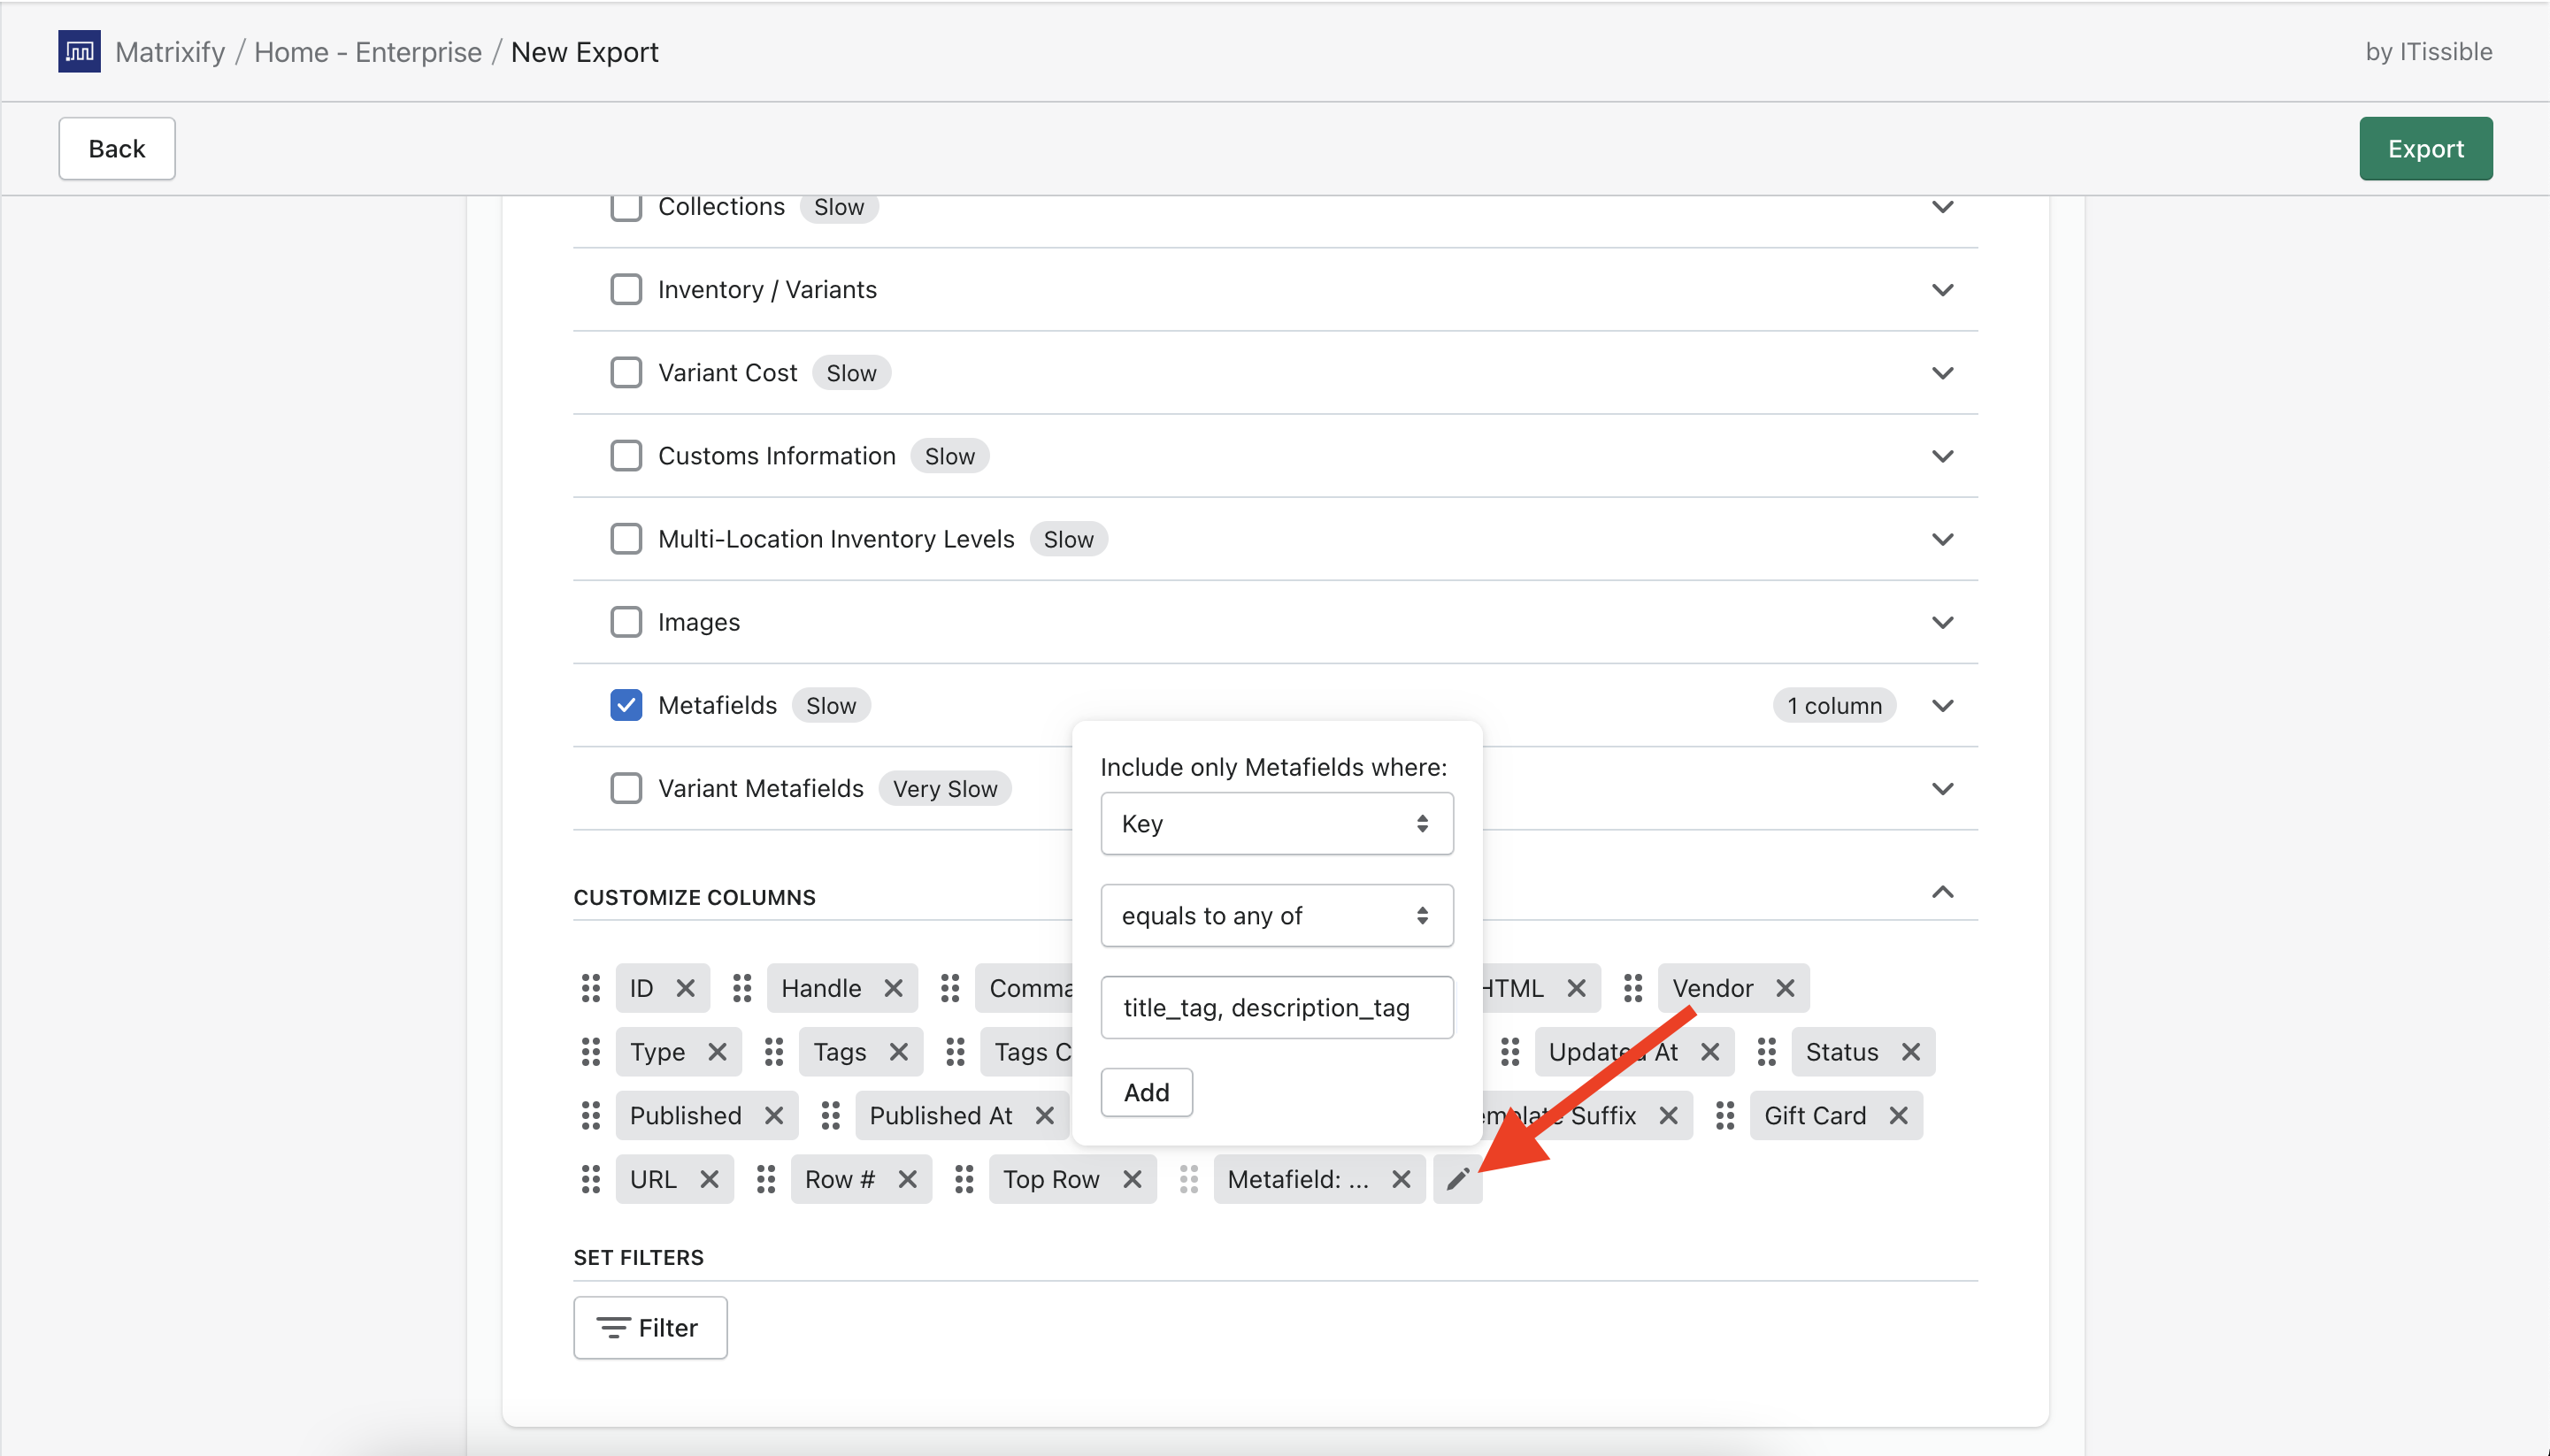Remove the Vendor column with its X icon
Image resolution: width=2550 pixels, height=1456 pixels.
coord(1785,988)
